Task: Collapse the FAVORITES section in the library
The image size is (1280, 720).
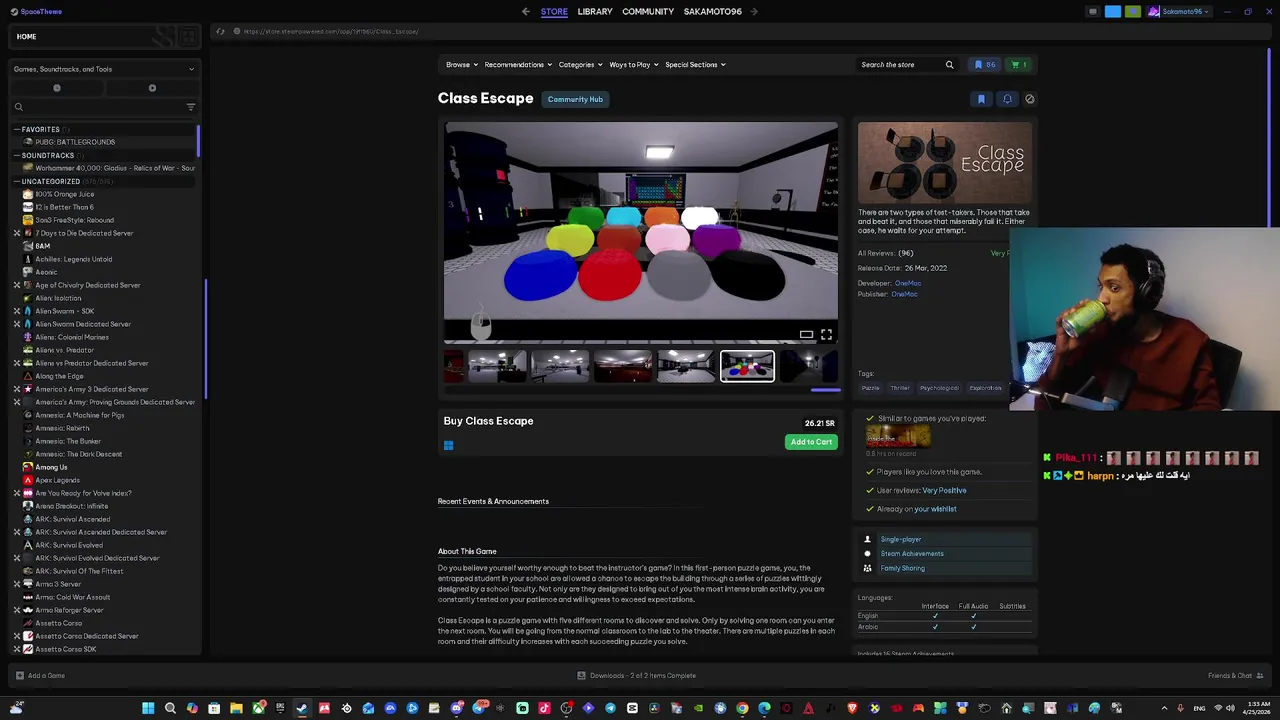Action: [16, 129]
